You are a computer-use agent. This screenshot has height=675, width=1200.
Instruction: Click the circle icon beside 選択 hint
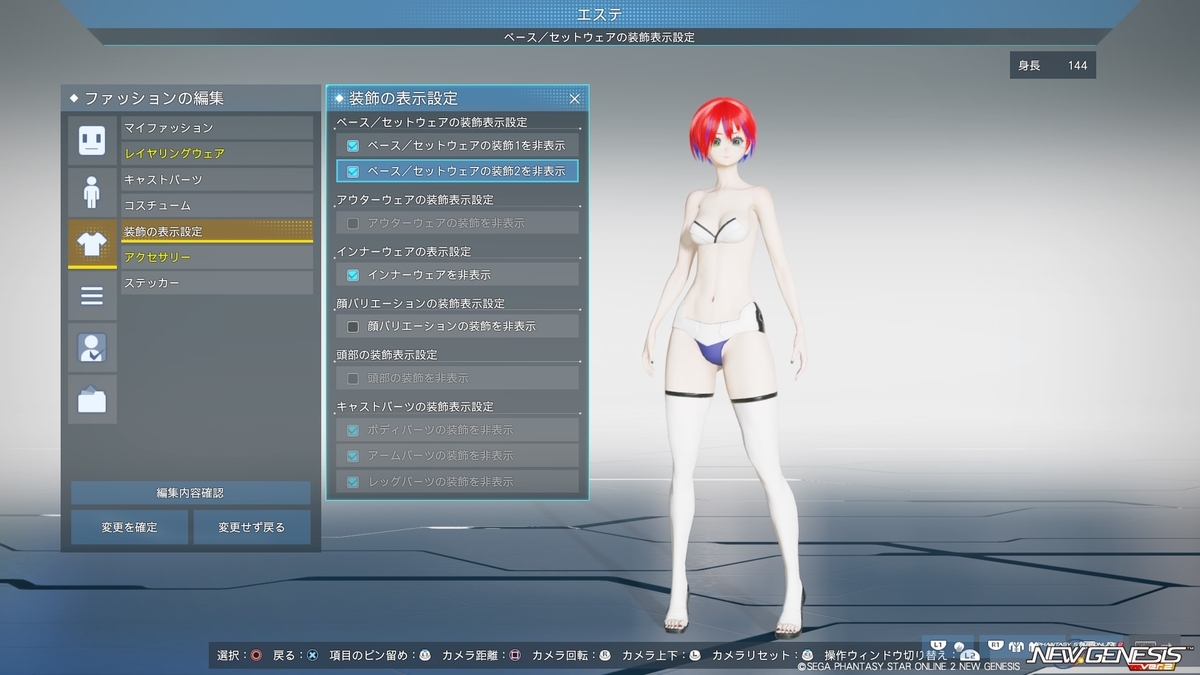pyautogui.click(x=257, y=656)
